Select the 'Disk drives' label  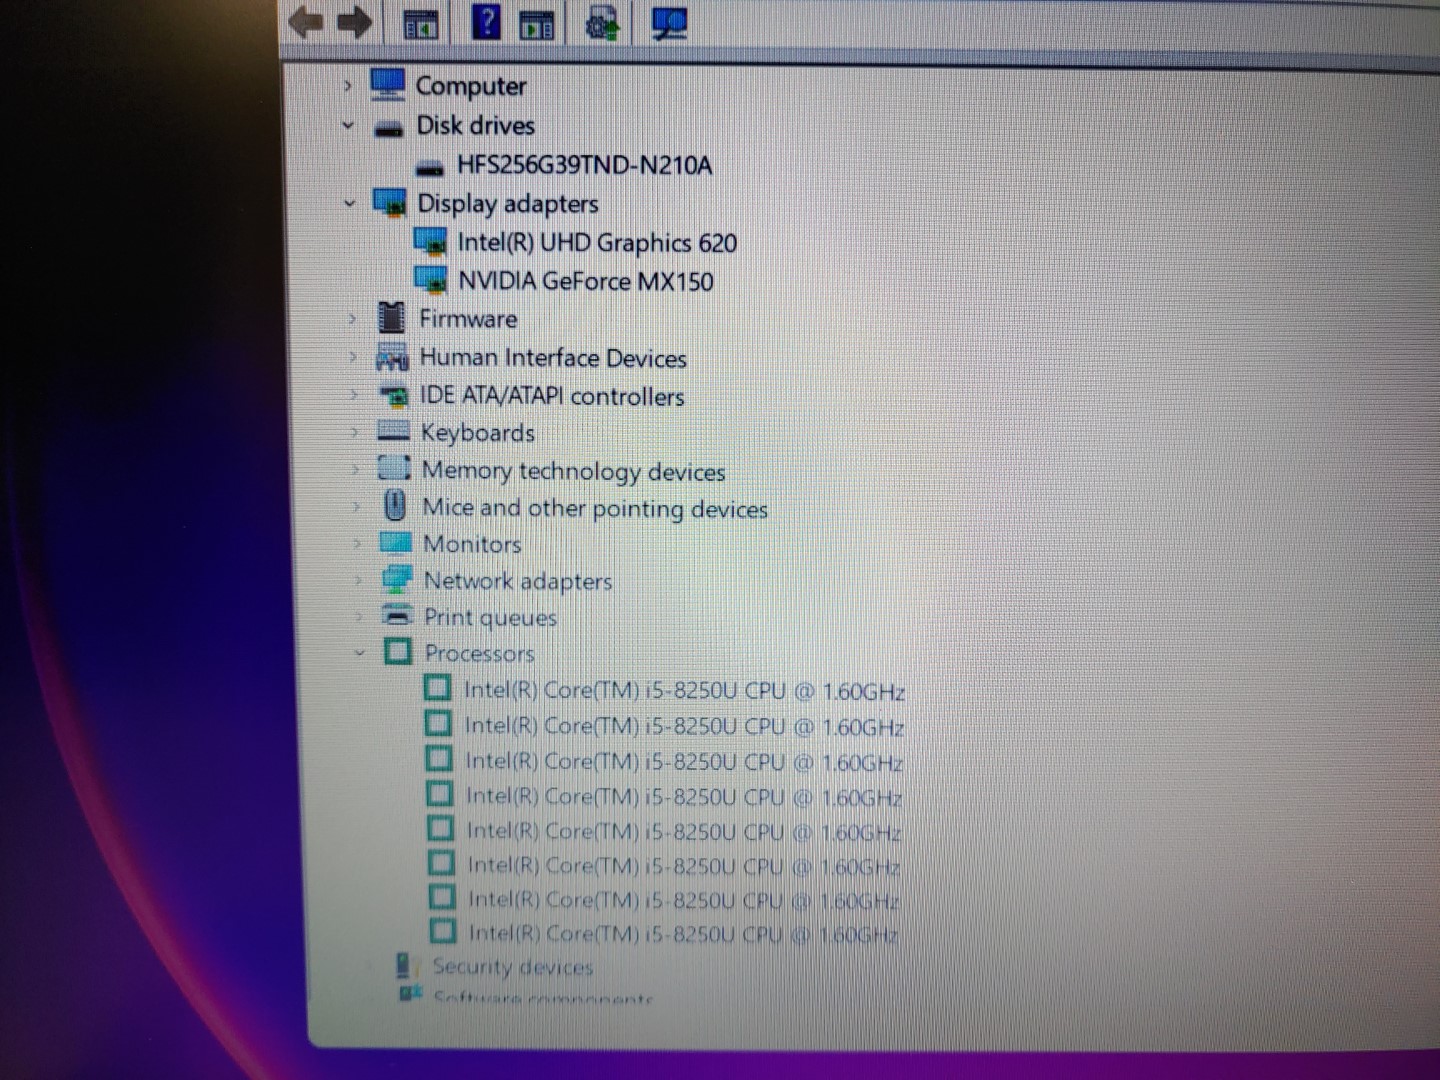476,125
